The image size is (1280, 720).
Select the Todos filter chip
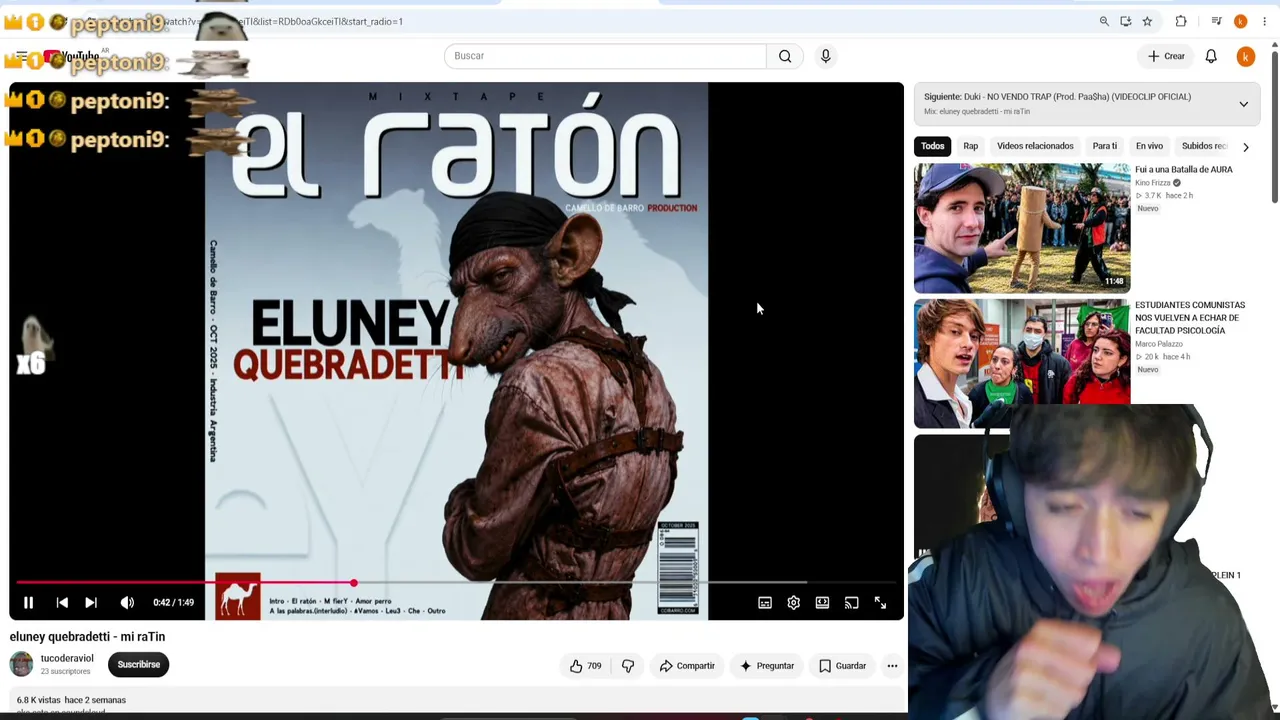932,146
